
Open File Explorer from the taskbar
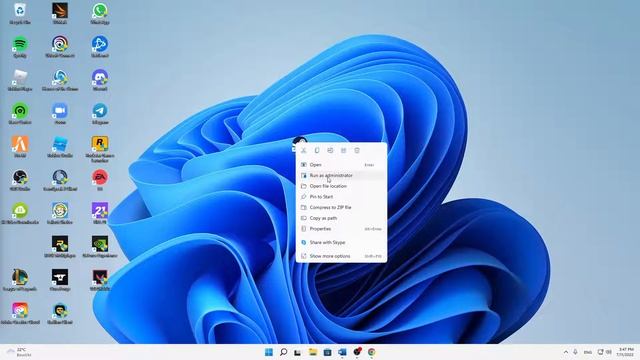[x=313, y=352]
